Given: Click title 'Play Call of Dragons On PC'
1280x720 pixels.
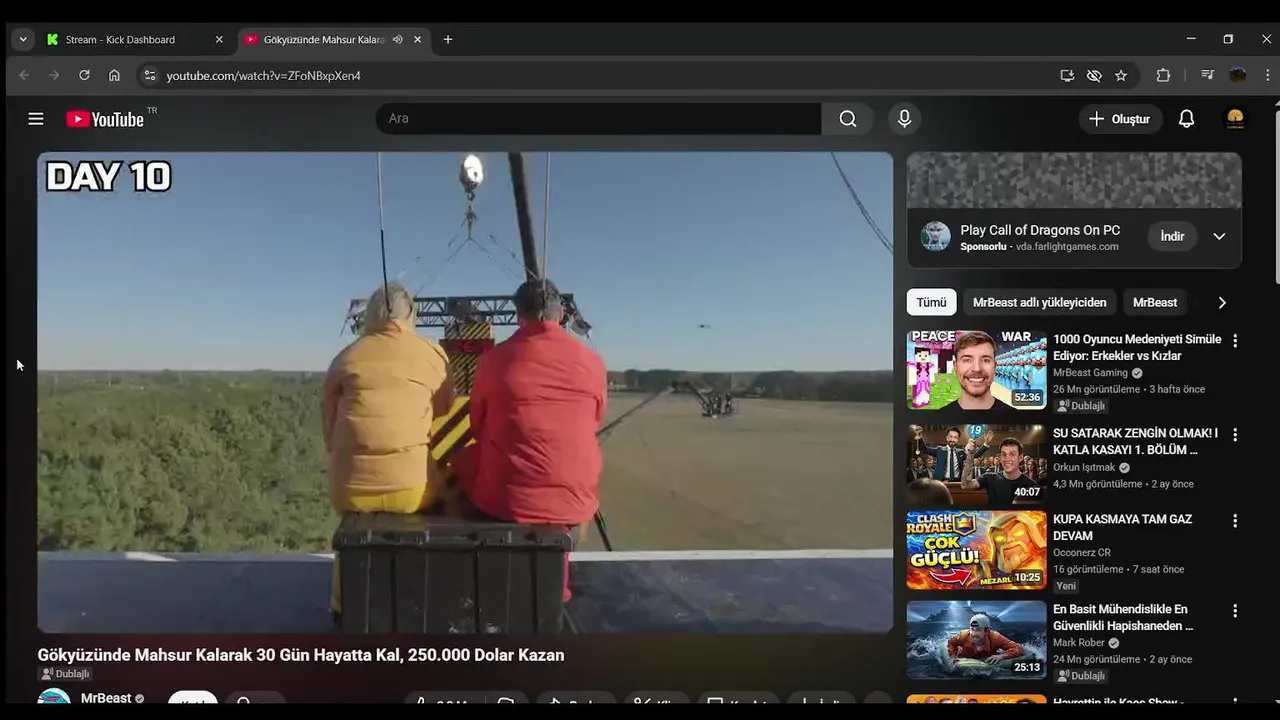Looking at the screenshot, I should click(x=1040, y=230).
